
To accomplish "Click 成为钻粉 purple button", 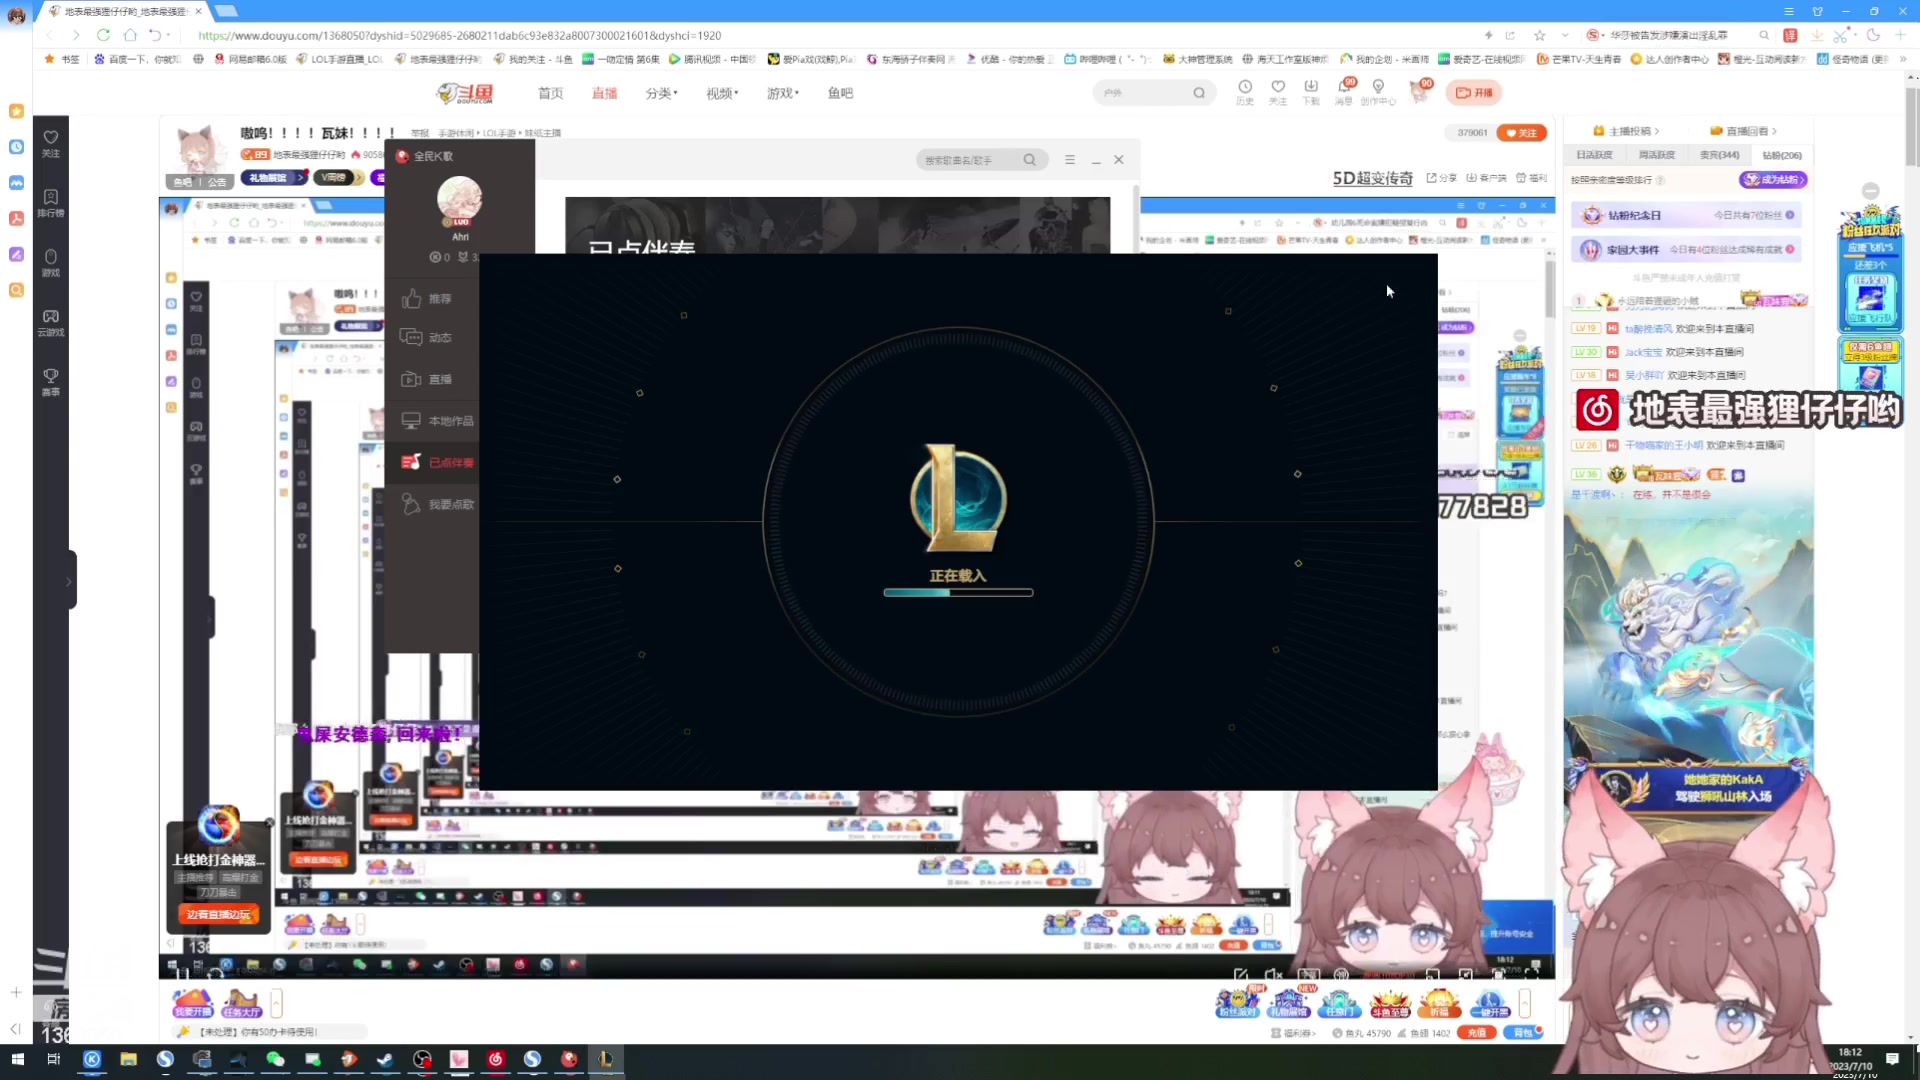I will 1772,180.
